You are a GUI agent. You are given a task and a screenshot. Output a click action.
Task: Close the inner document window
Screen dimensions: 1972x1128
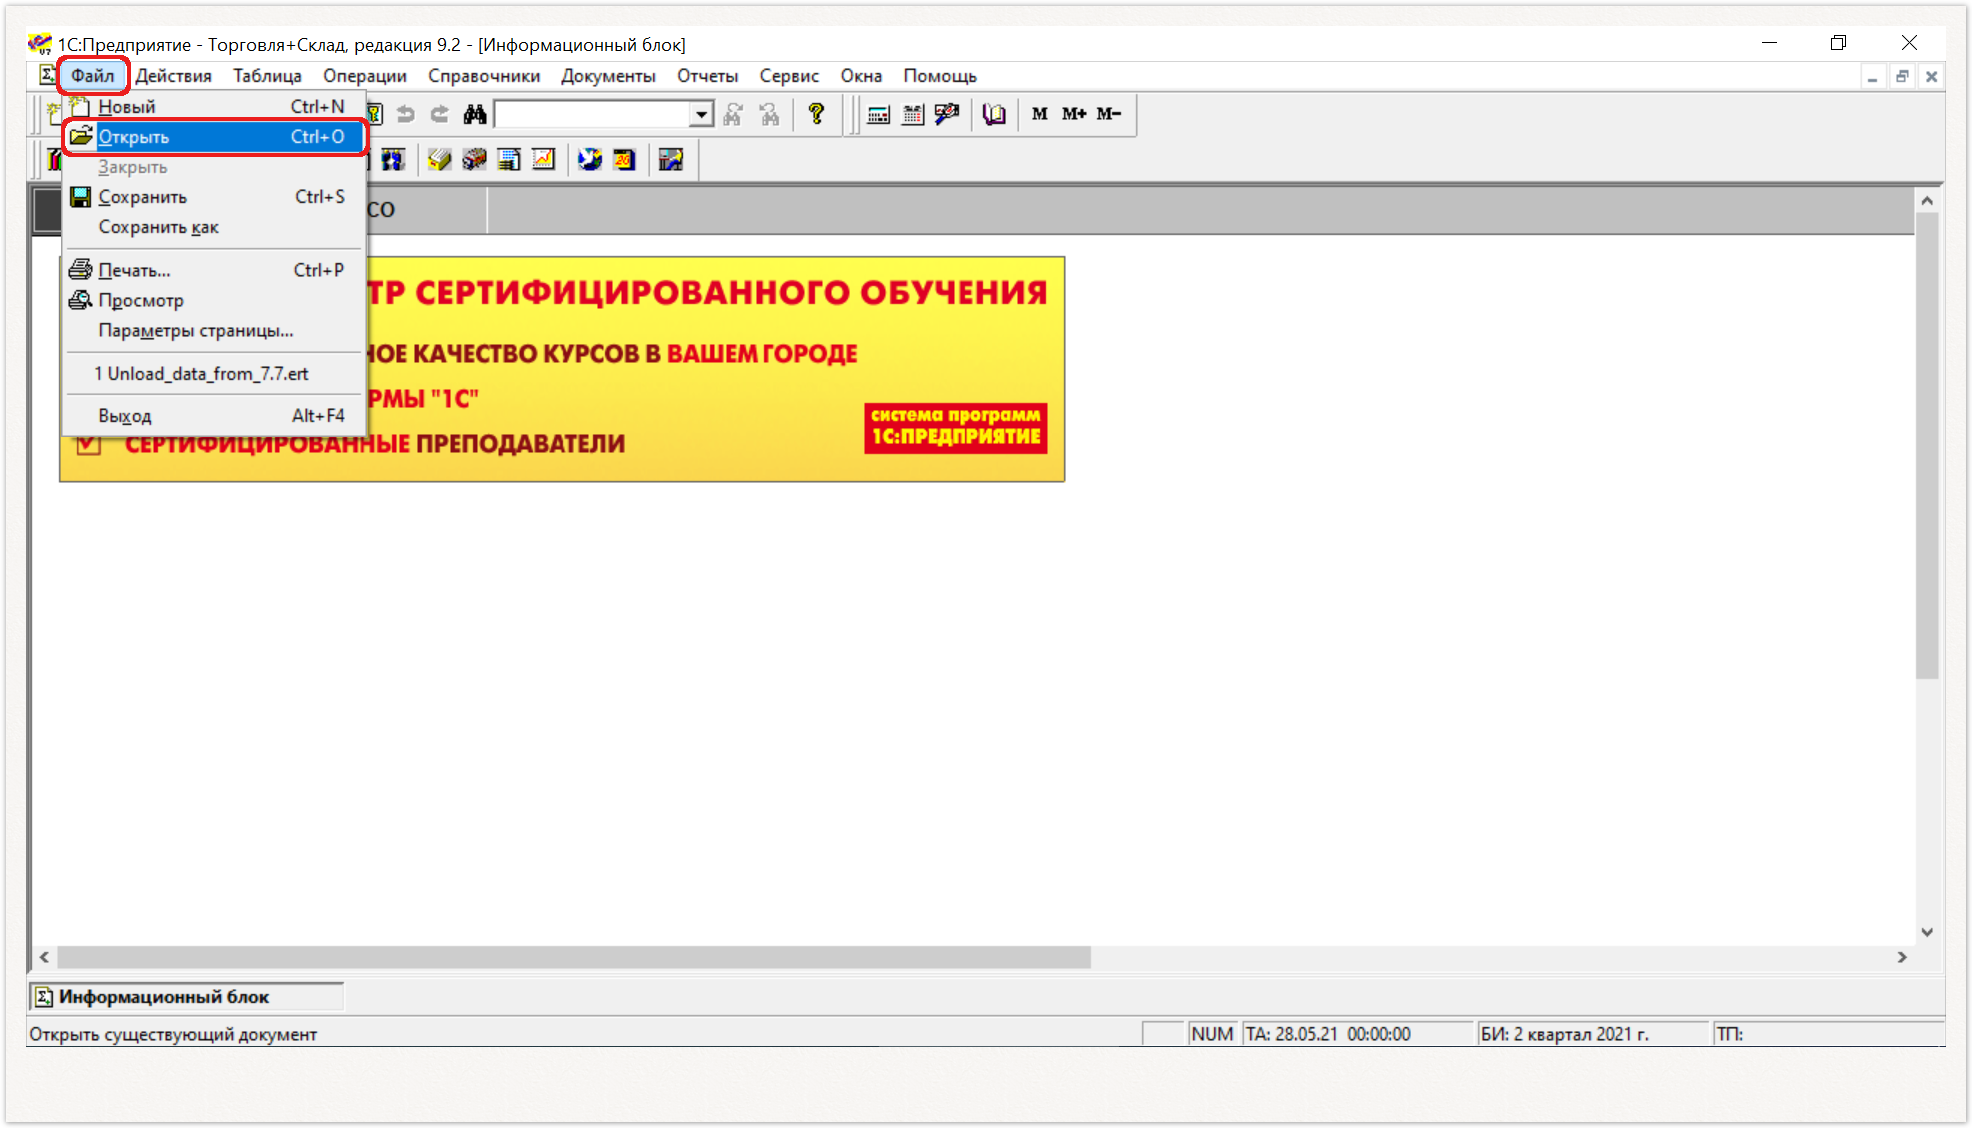point(1931,76)
